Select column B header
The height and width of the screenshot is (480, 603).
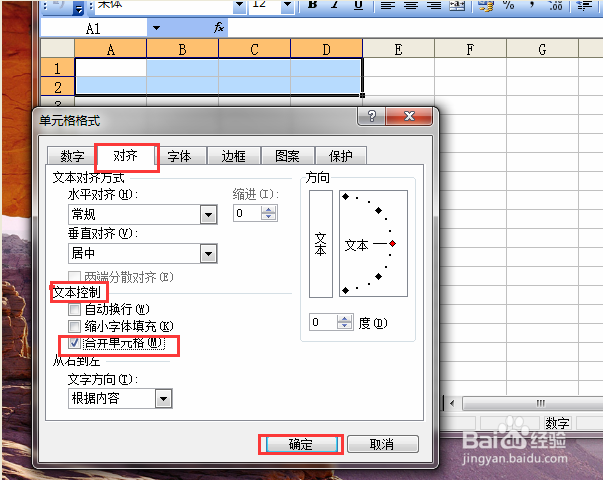point(182,49)
